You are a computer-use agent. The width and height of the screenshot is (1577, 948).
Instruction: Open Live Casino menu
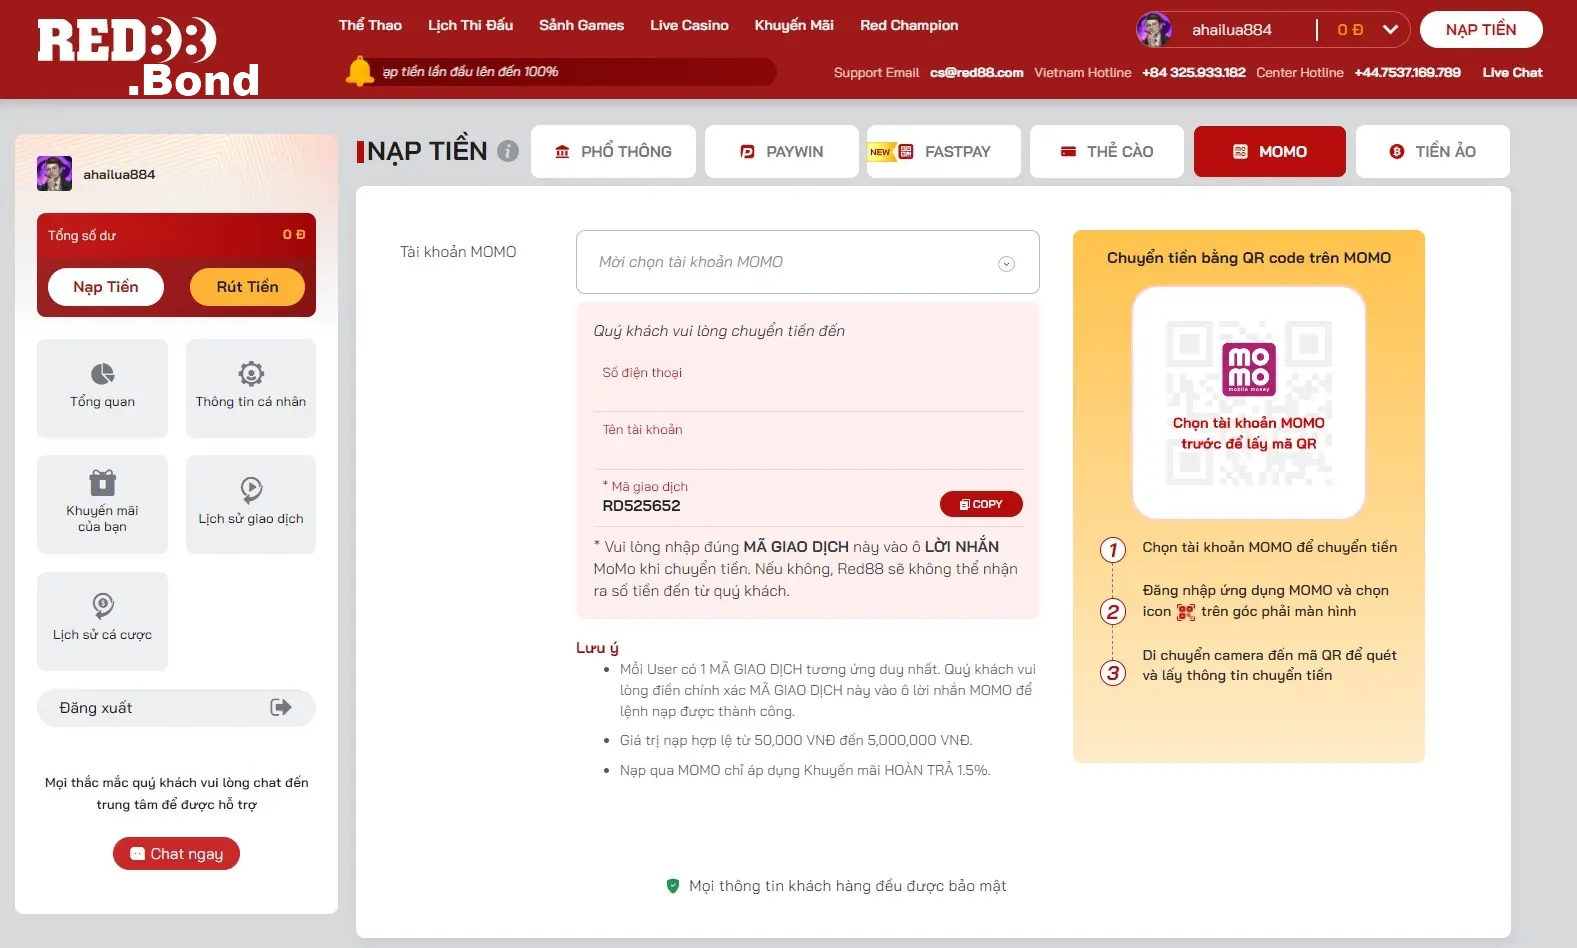point(689,25)
